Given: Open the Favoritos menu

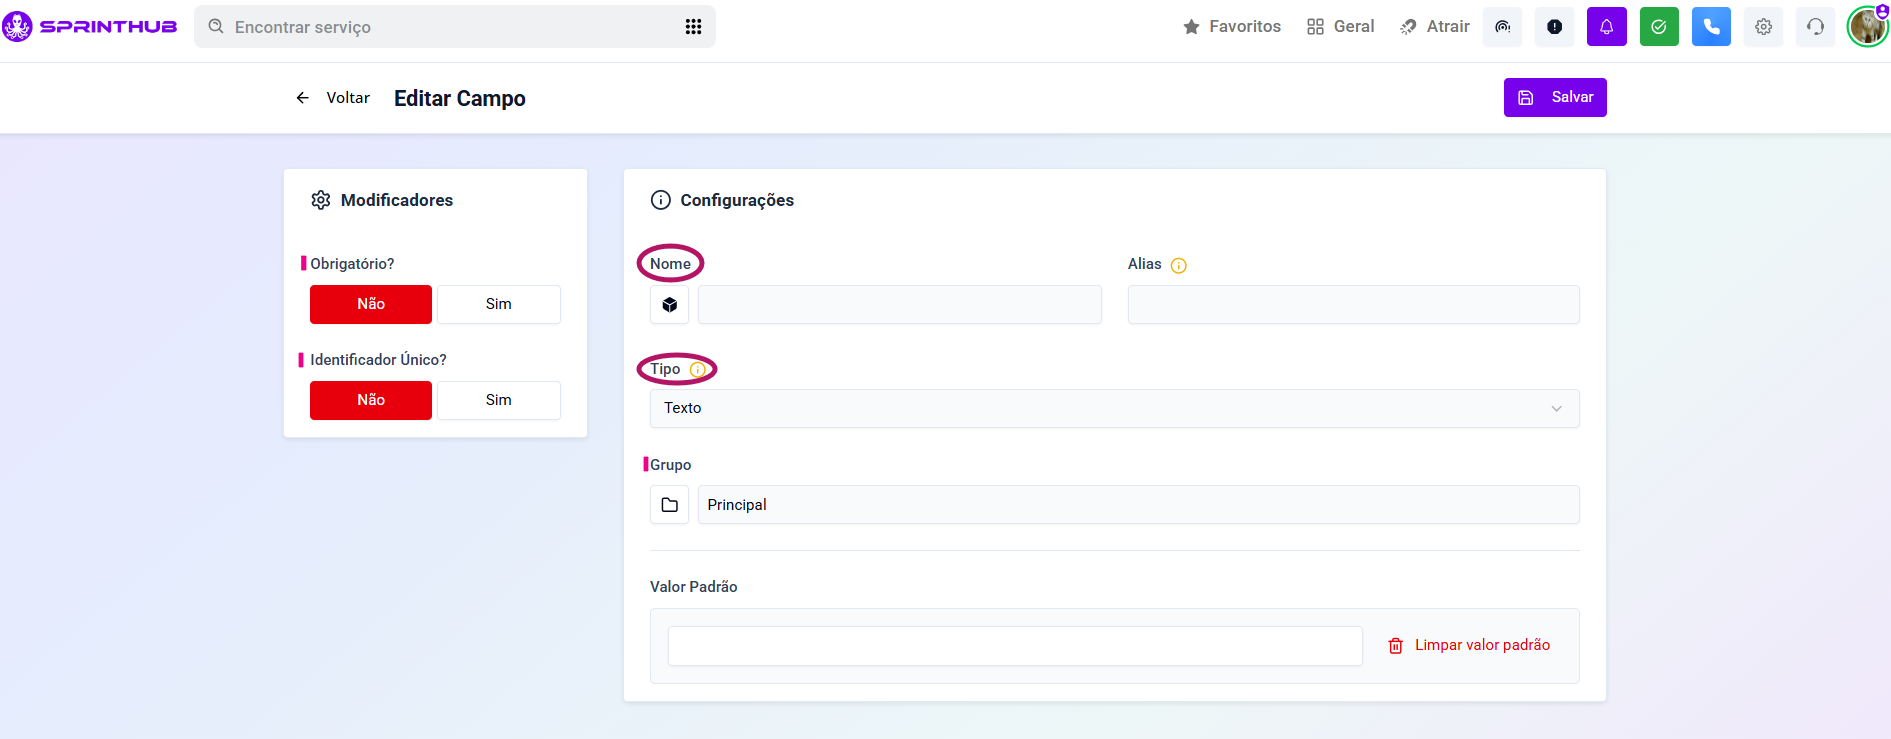Looking at the screenshot, I should point(1231,27).
